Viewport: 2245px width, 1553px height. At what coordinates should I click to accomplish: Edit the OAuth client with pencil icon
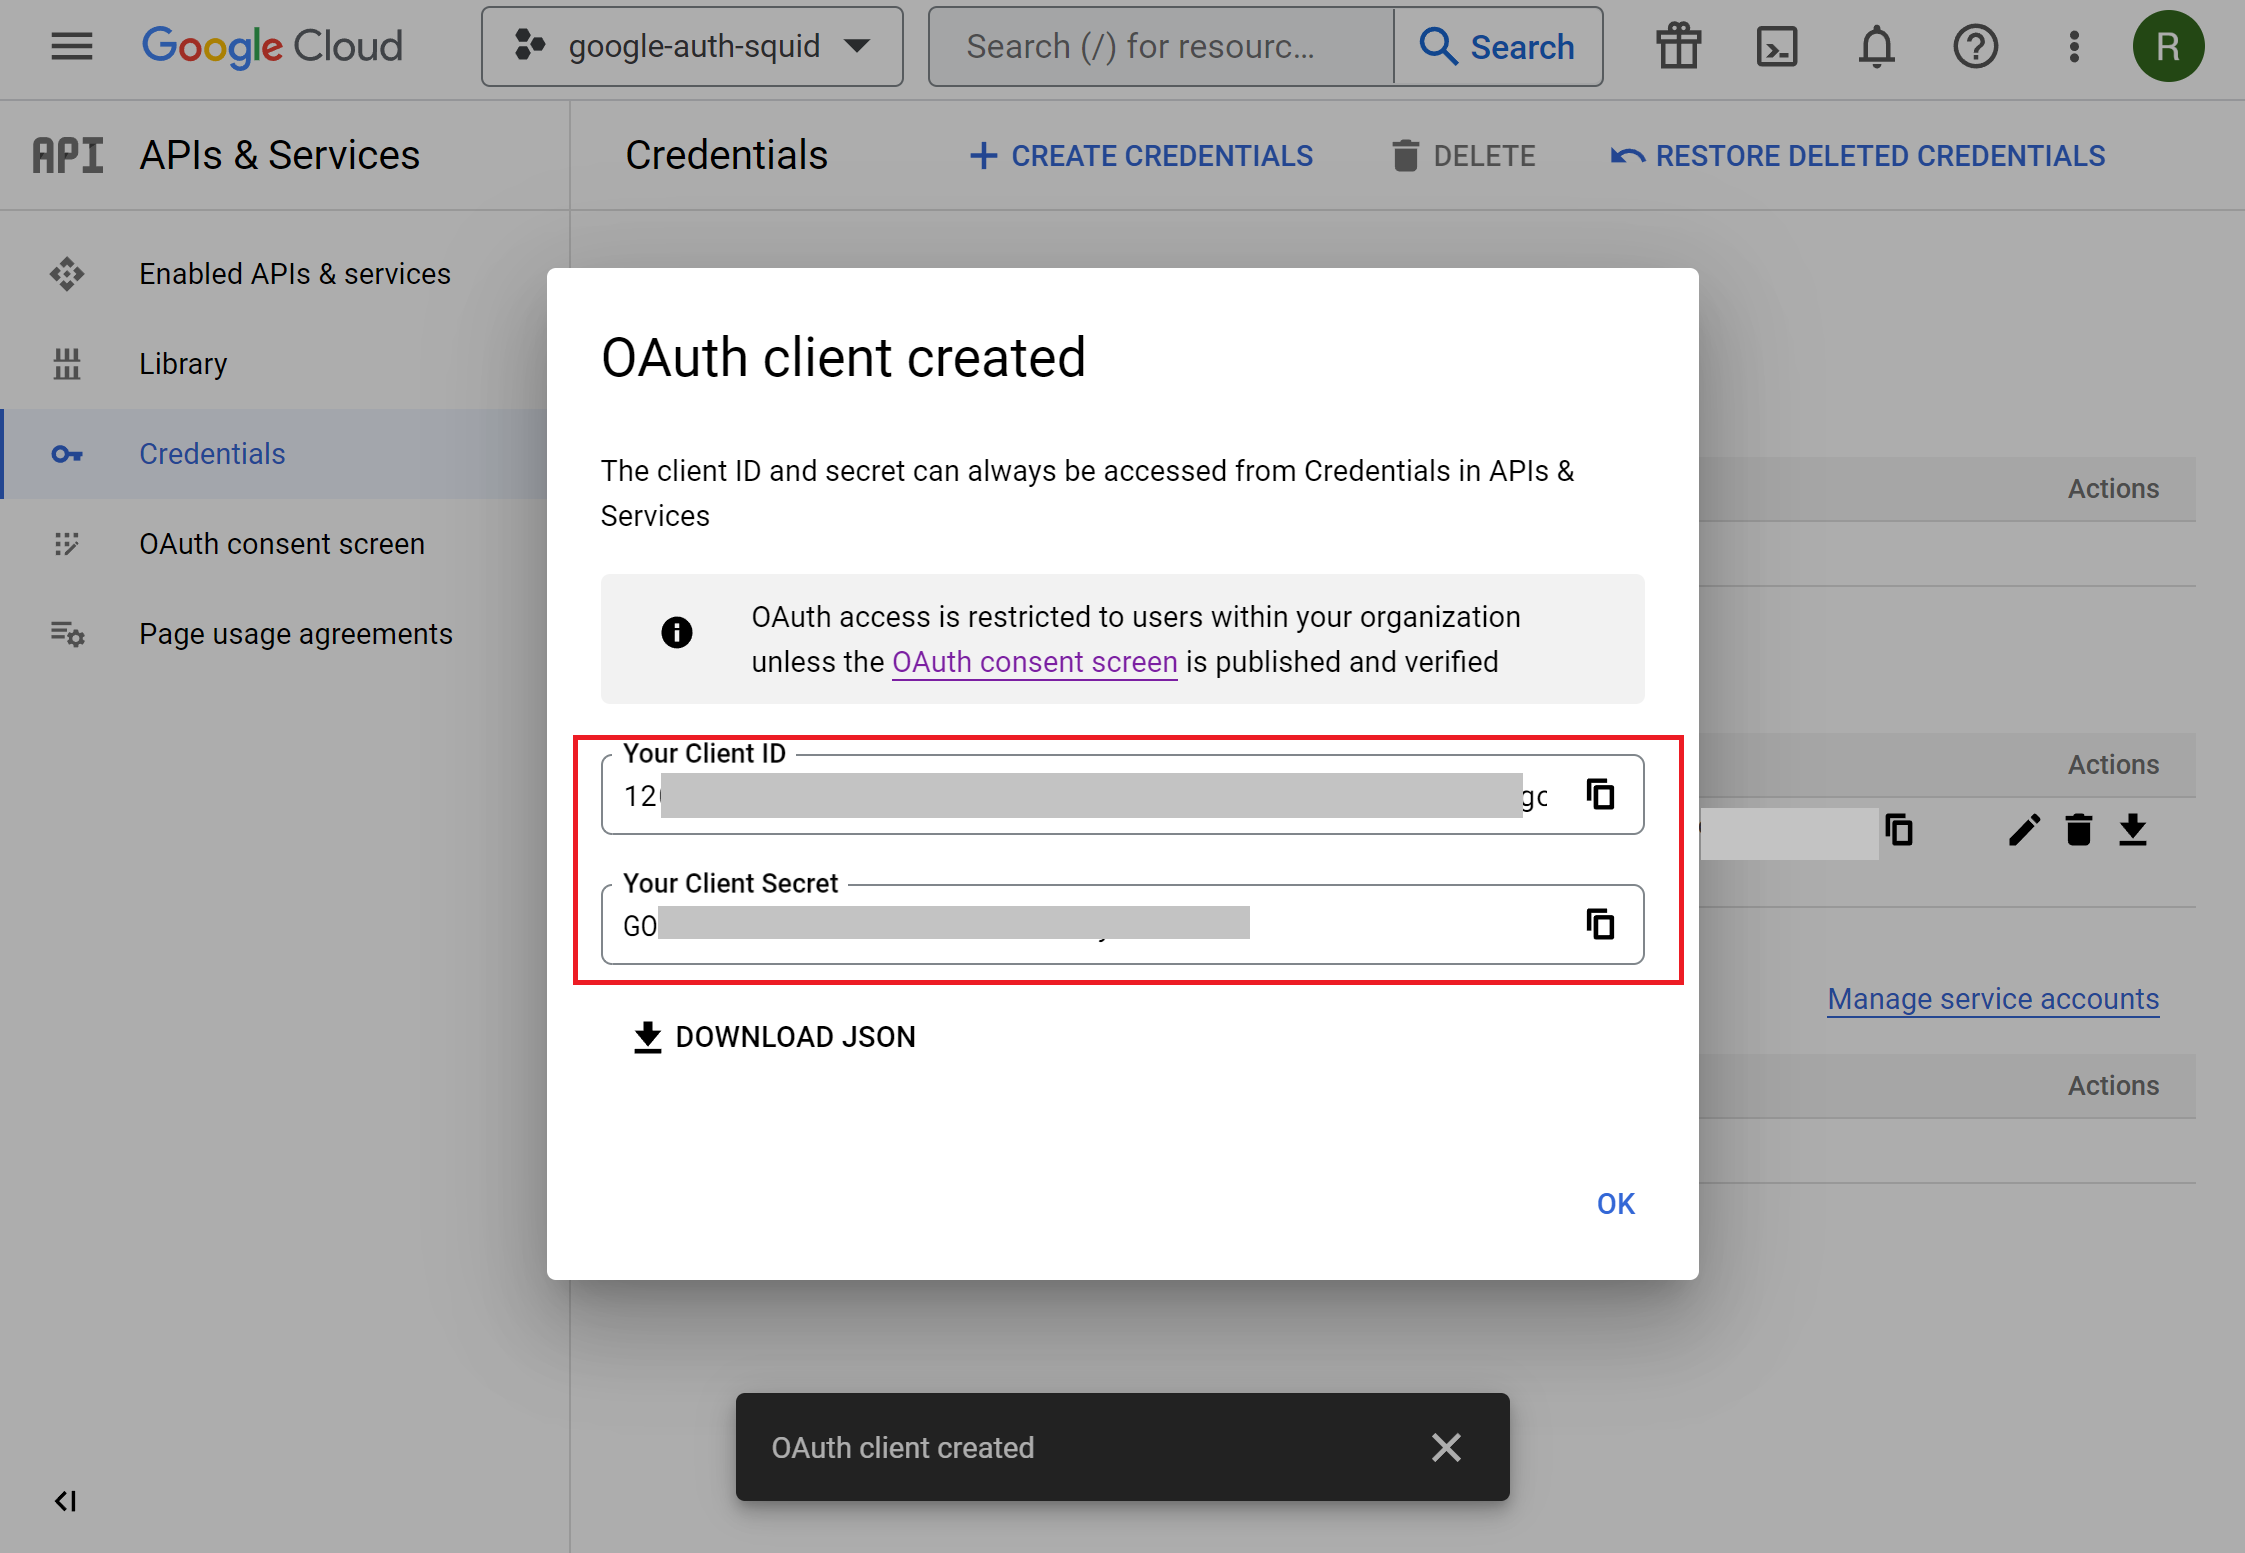pyautogui.click(x=2024, y=830)
